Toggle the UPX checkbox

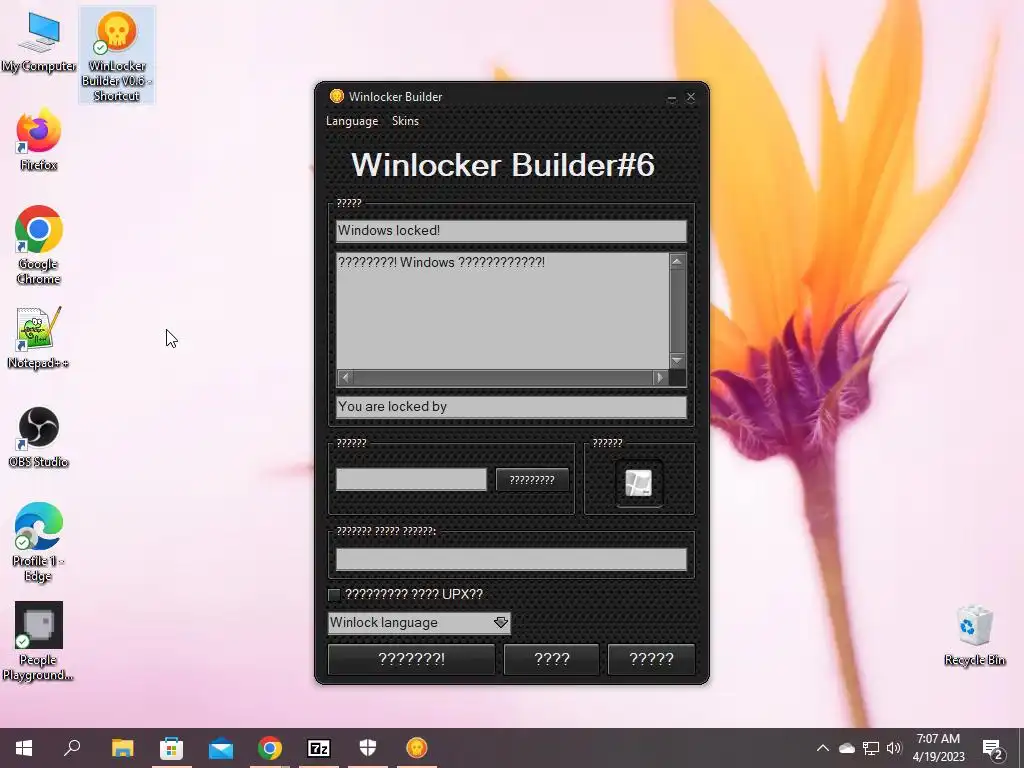(x=334, y=594)
